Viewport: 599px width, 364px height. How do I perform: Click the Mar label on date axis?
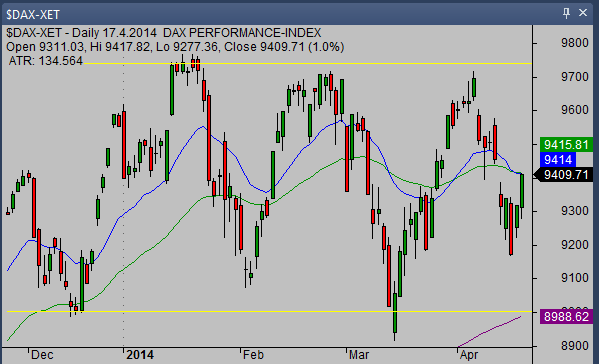[359, 355]
